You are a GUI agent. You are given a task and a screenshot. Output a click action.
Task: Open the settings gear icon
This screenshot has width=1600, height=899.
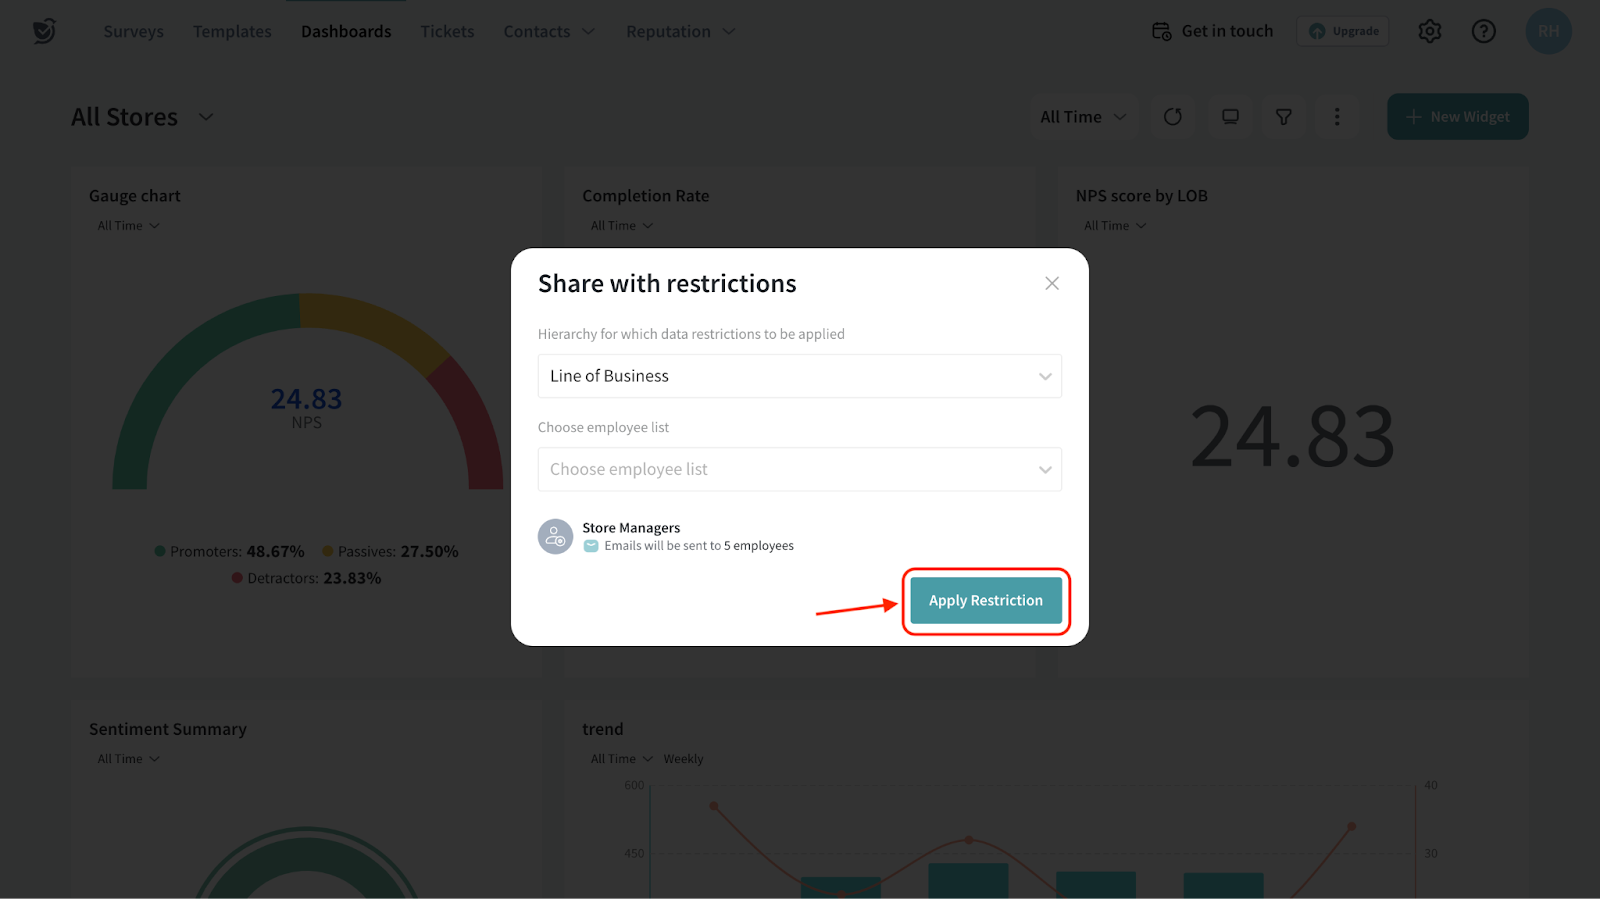coord(1430,31)
